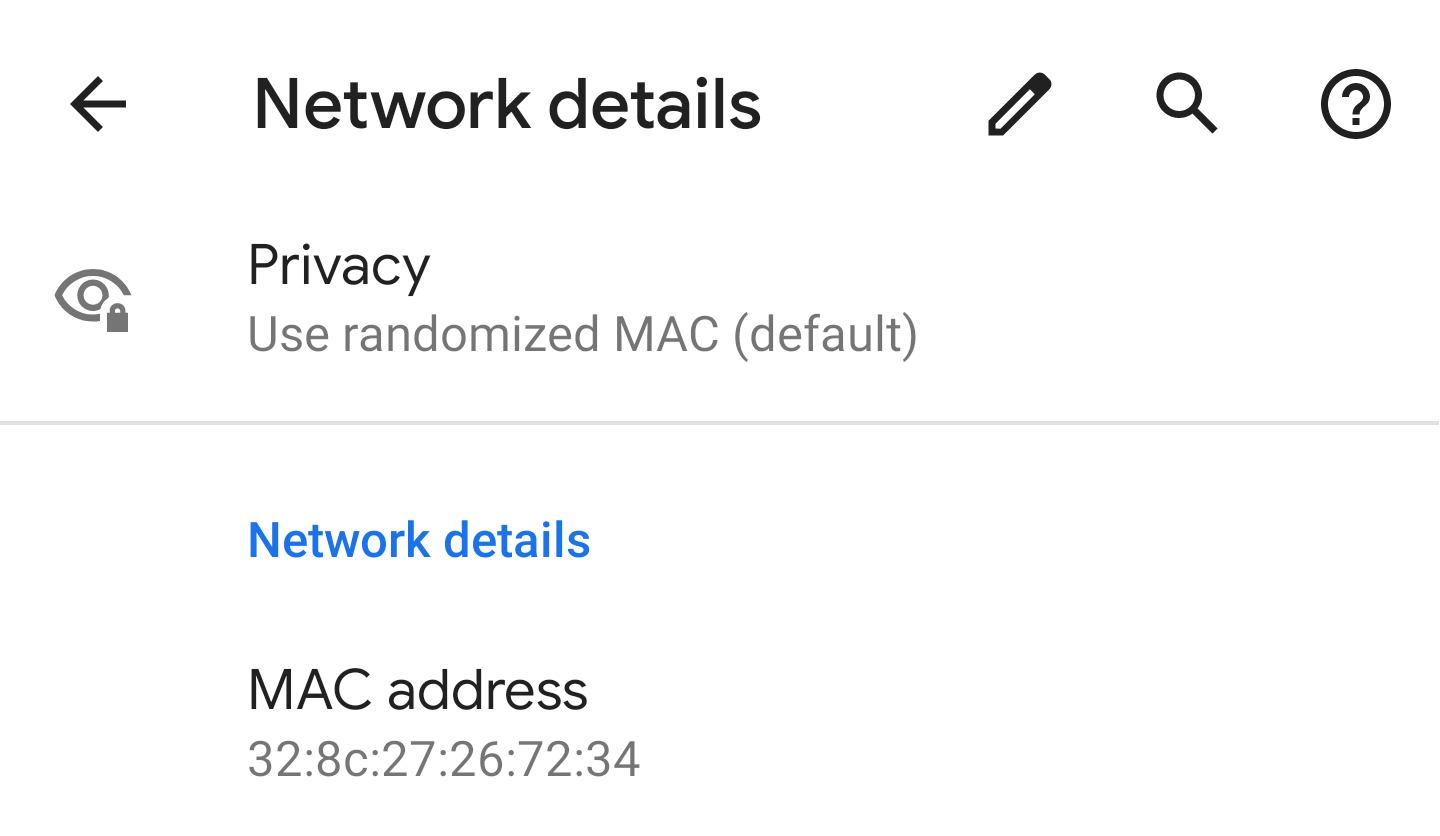Click the MAC value 32:8c:27:26:72:34
The image size is (1440, 836).
pyautogui.click(x=443, y=760)
